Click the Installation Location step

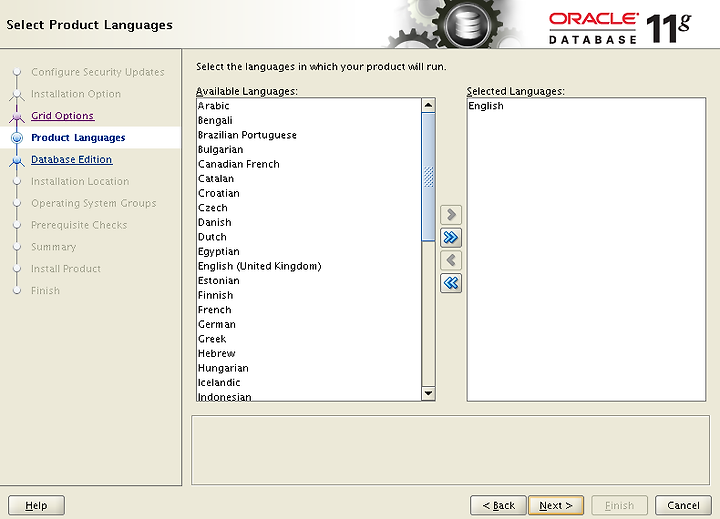80,181
